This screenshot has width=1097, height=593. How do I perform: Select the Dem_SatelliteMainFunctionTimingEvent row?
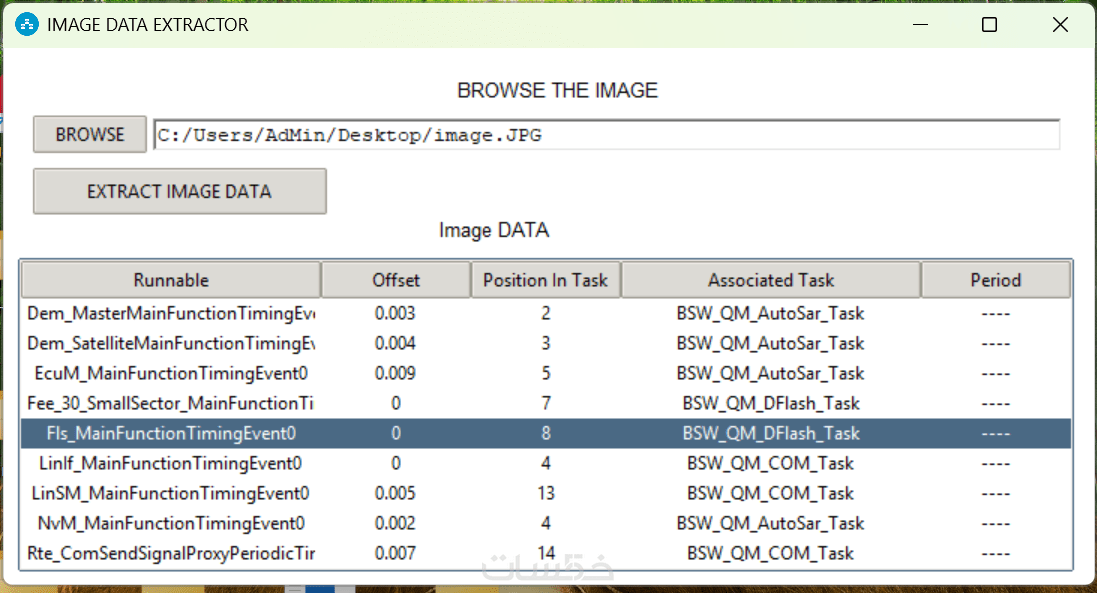171,343
